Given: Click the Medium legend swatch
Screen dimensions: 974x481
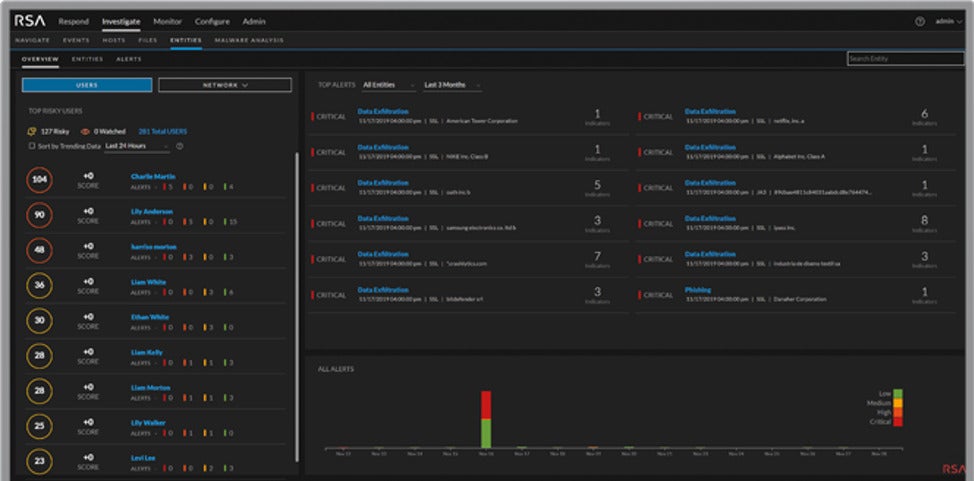Looking at the screenshot, I should coord(898,403).
